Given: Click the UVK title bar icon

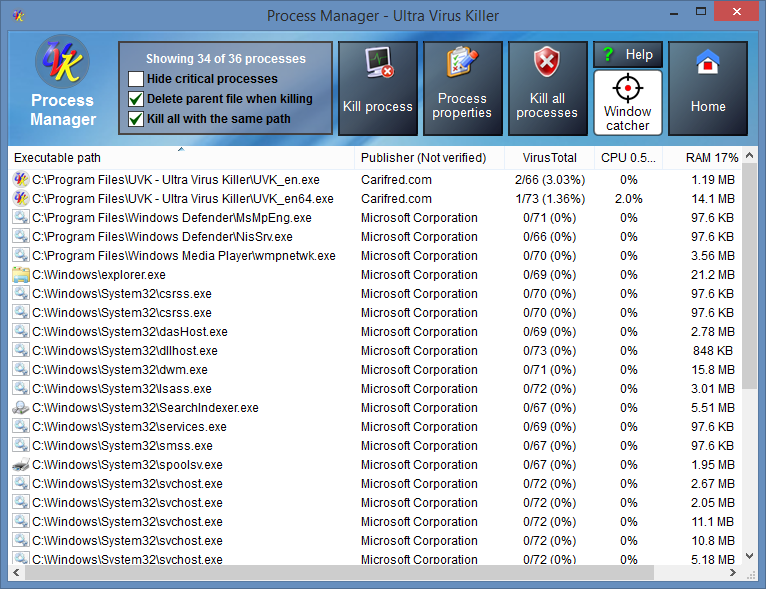Looking at the screenshot, I should coord(19,16).
